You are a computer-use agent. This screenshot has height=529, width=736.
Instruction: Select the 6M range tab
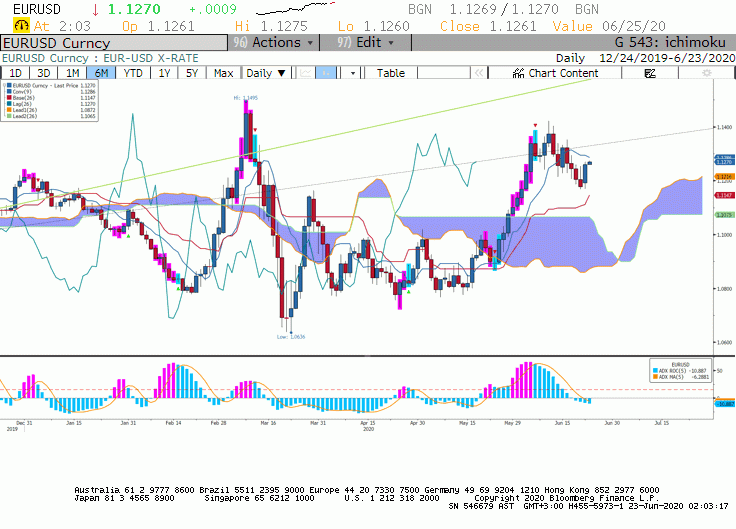point(101,73)
